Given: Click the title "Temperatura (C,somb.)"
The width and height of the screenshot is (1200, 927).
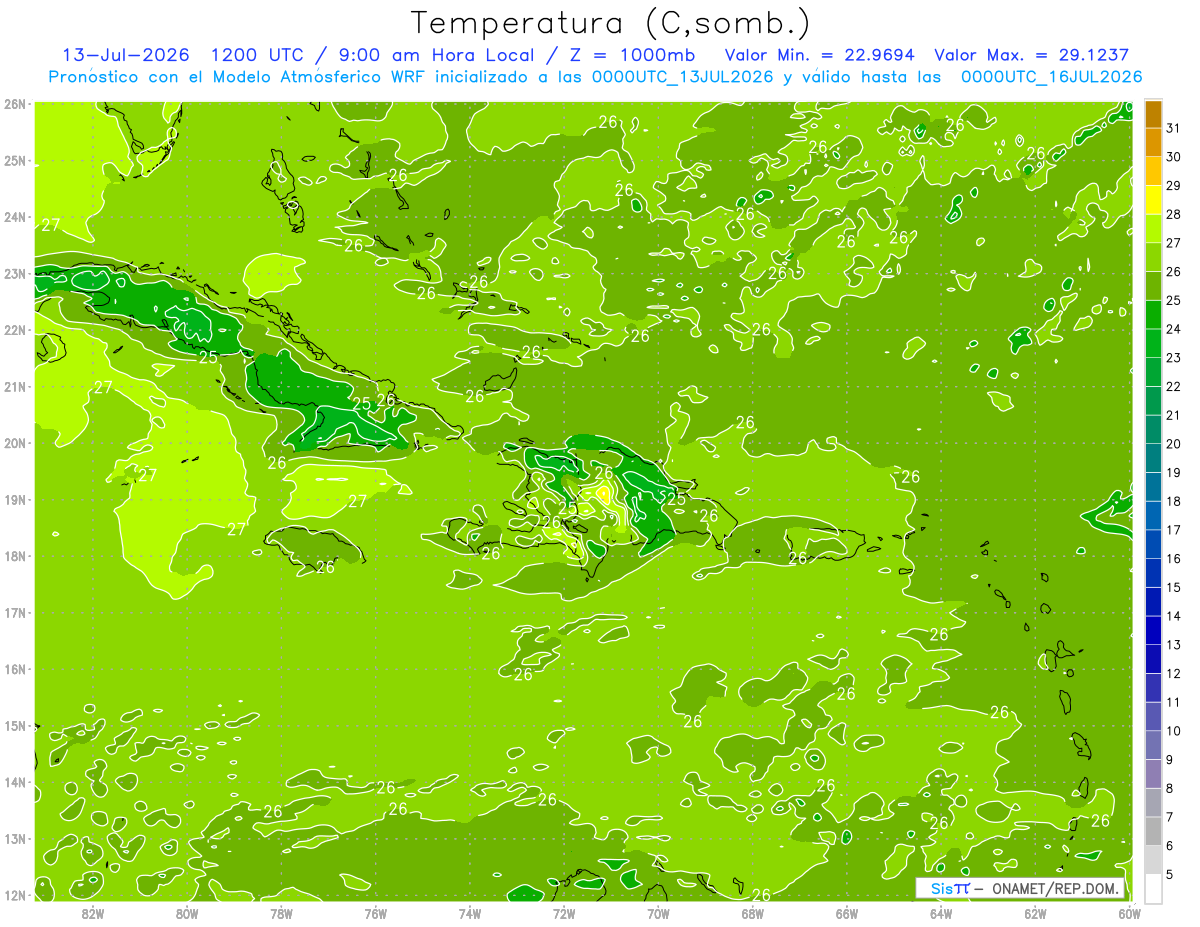Looking at the screenshot, I should (611, 23).
